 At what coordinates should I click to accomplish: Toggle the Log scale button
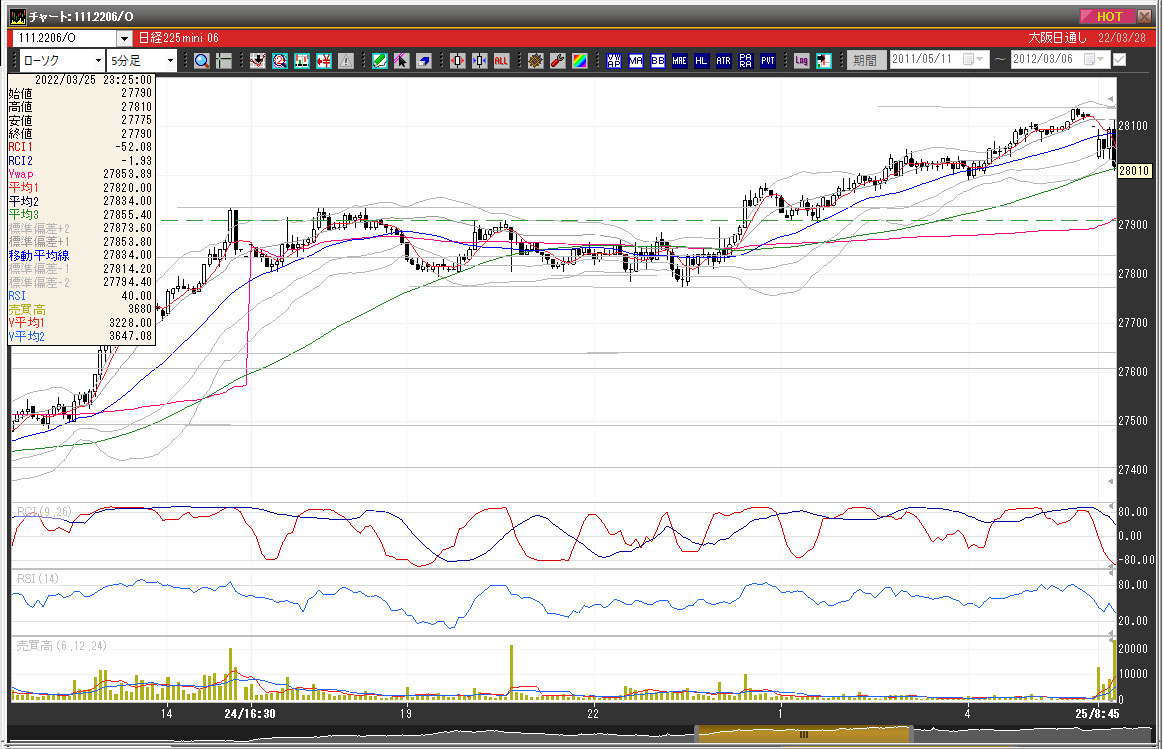point(801,61)
